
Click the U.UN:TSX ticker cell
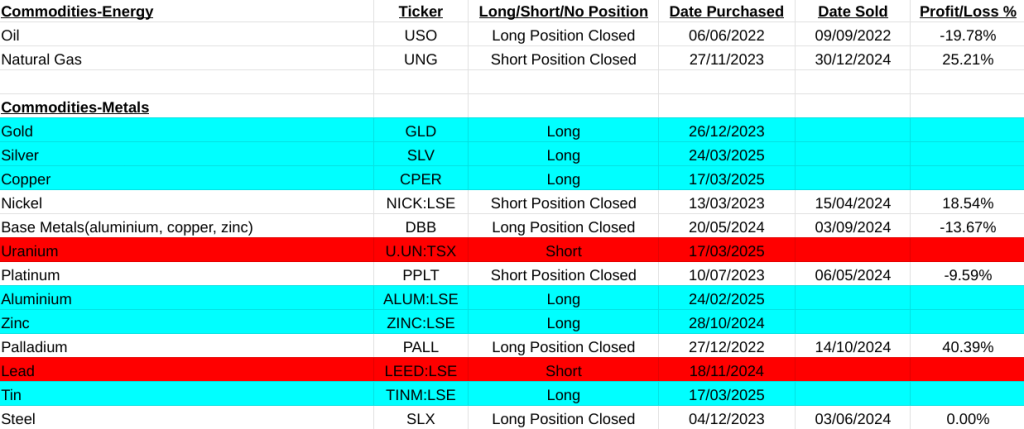420,251
